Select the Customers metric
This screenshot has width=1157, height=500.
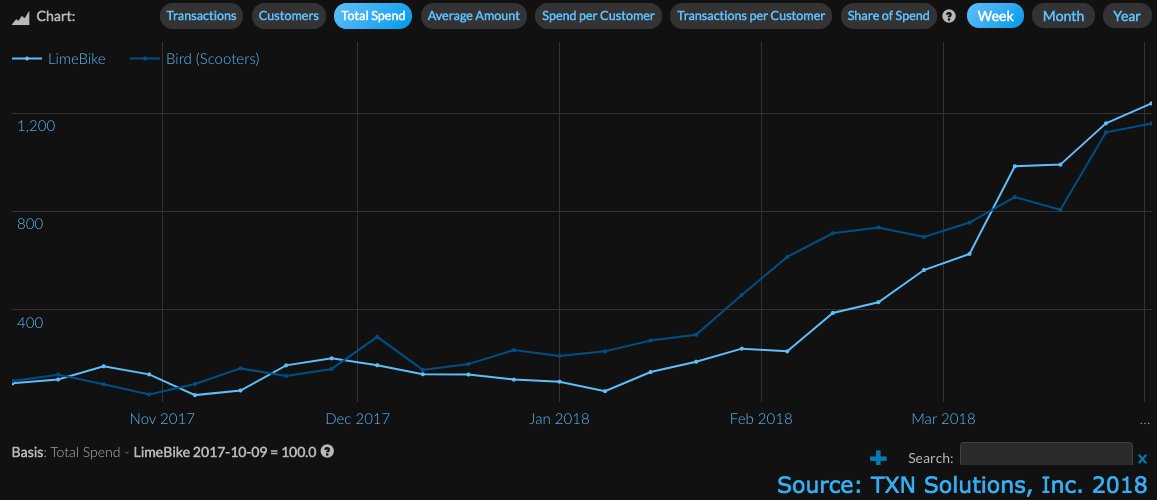[289, 15]
